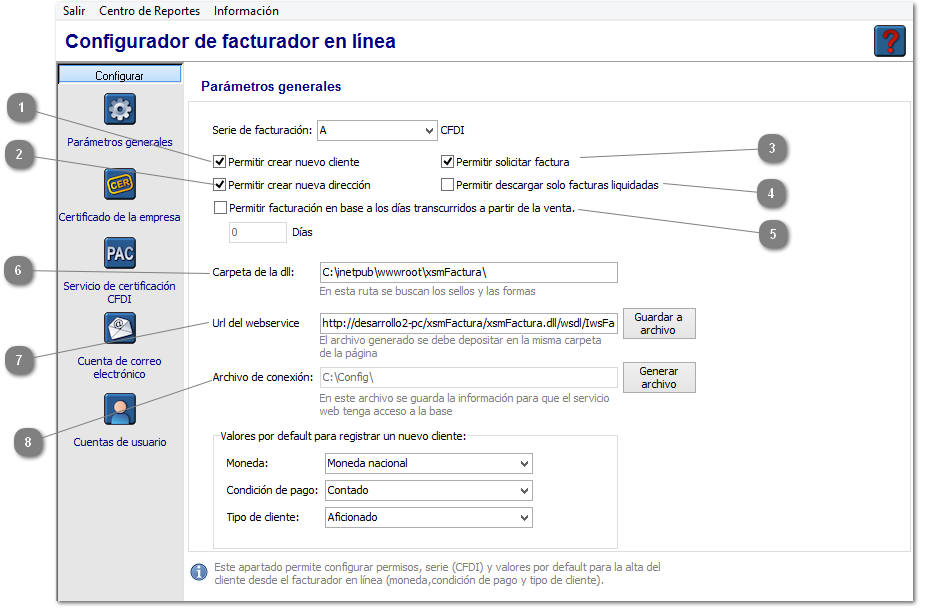Click Parámetros generales sidebar label
Viewport: 926px width, 614px height.
120,142
